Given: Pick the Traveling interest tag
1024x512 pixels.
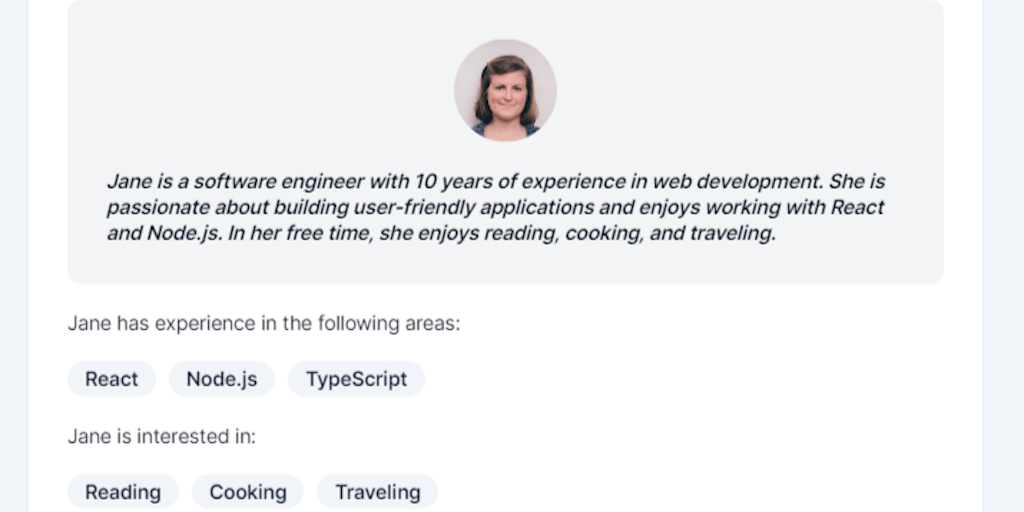Looking at the screenshot, I should point(377,492).
